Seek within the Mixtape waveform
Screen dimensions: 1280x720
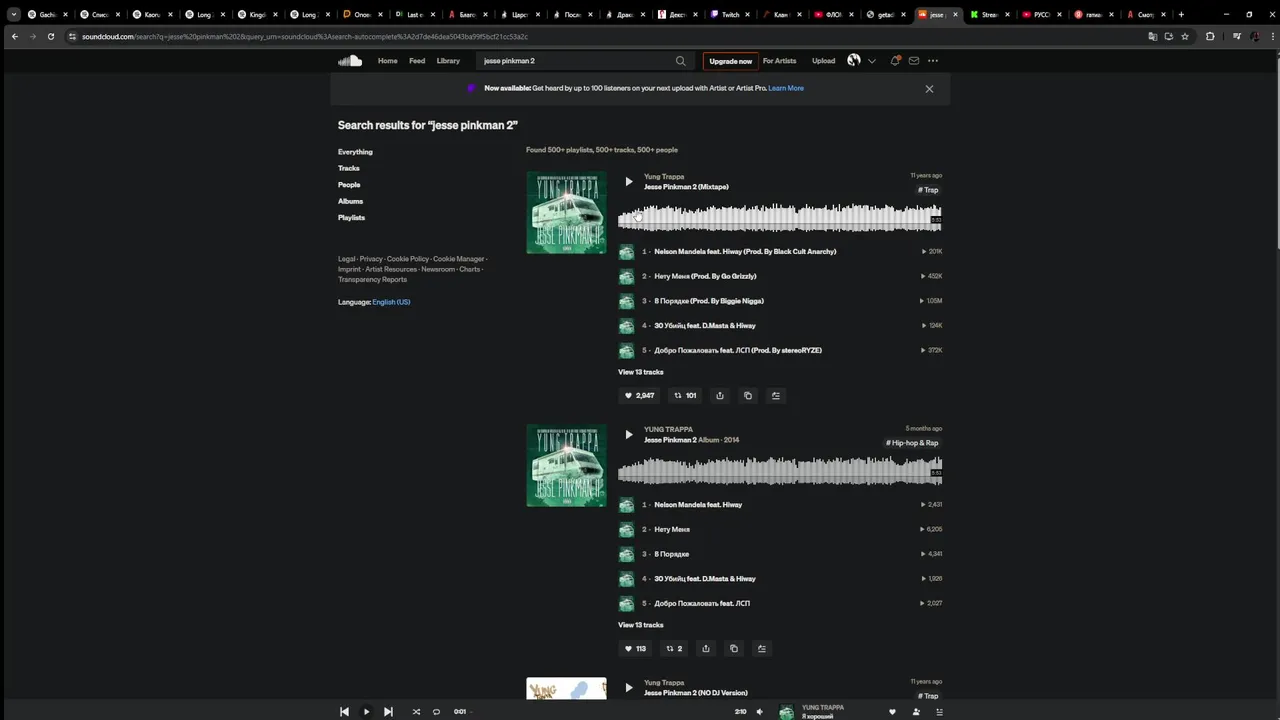pyautogui.click(x=779, y=217)
